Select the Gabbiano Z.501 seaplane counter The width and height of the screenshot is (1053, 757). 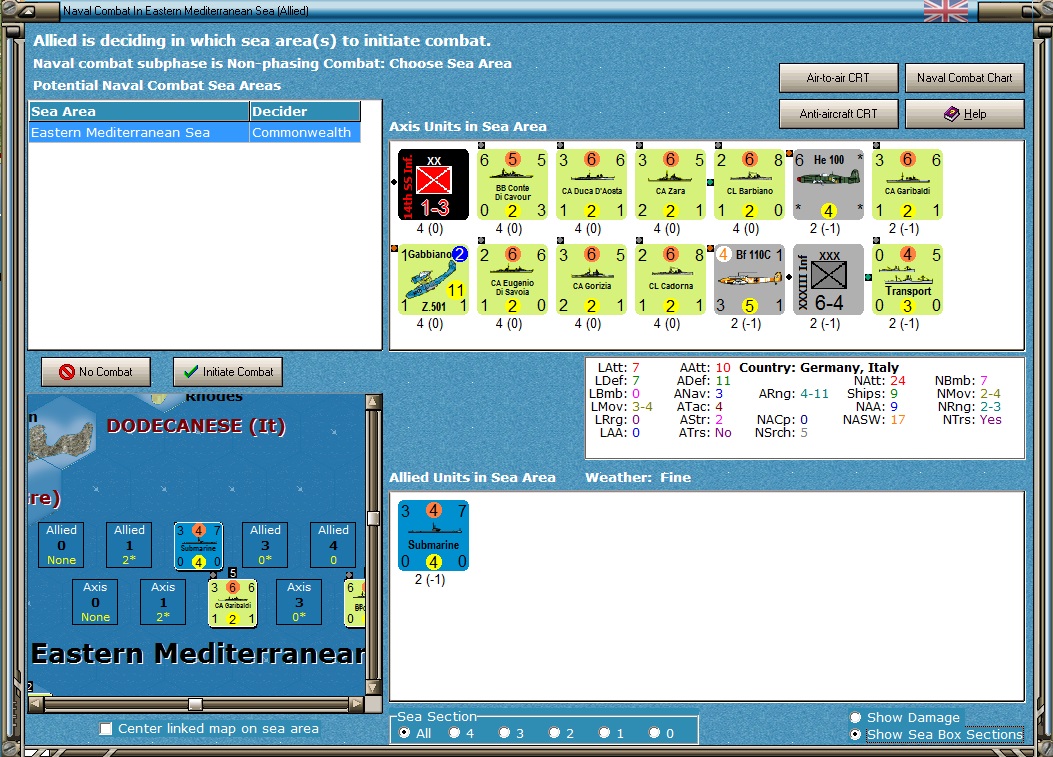coord(433,279)
